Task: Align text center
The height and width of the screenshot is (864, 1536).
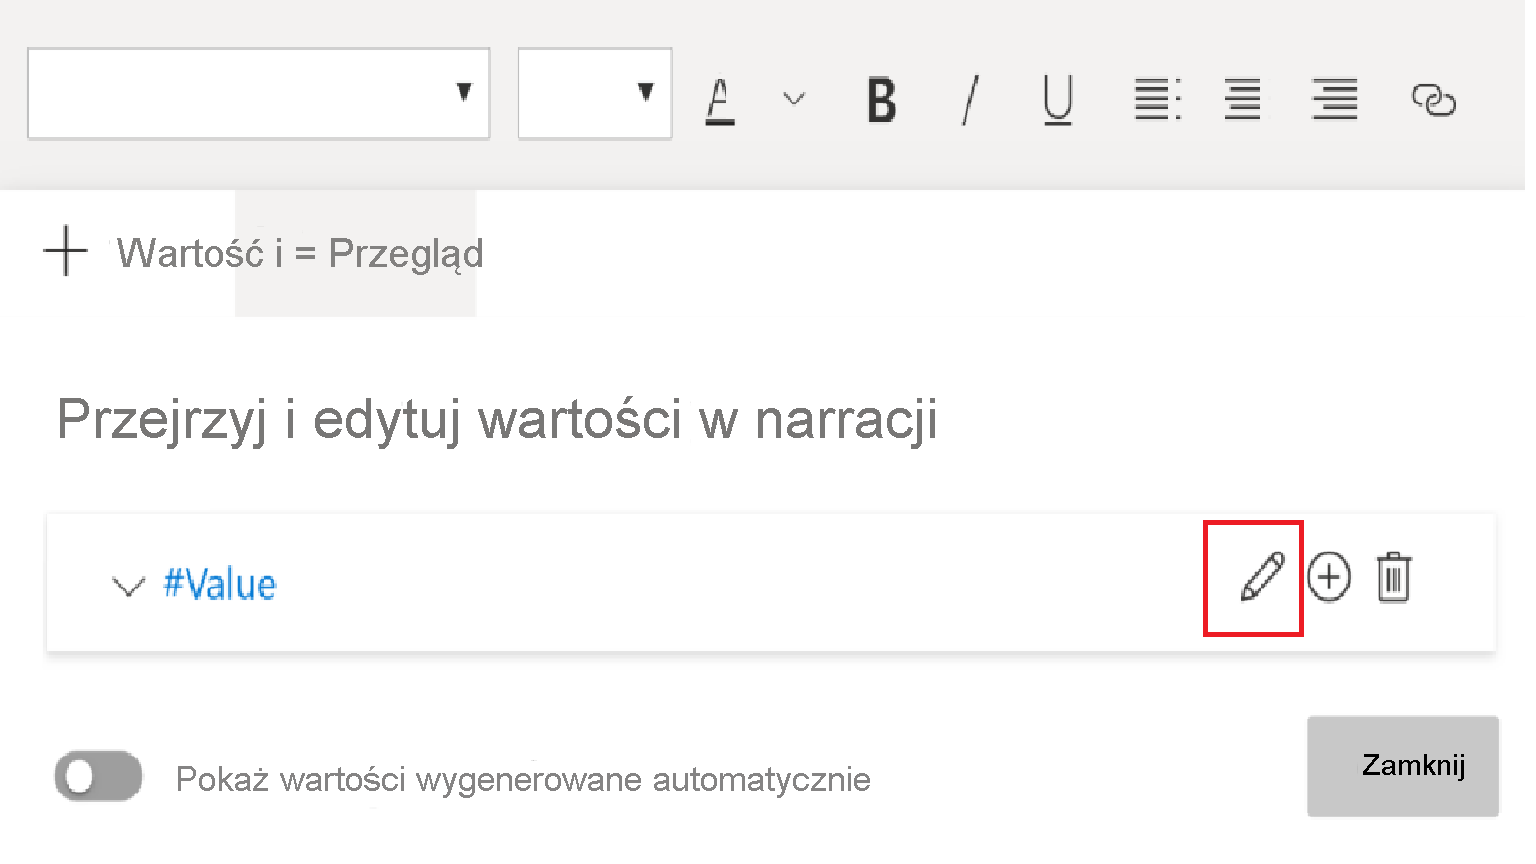Action: pyautogui.click(x=1243, y=99)
